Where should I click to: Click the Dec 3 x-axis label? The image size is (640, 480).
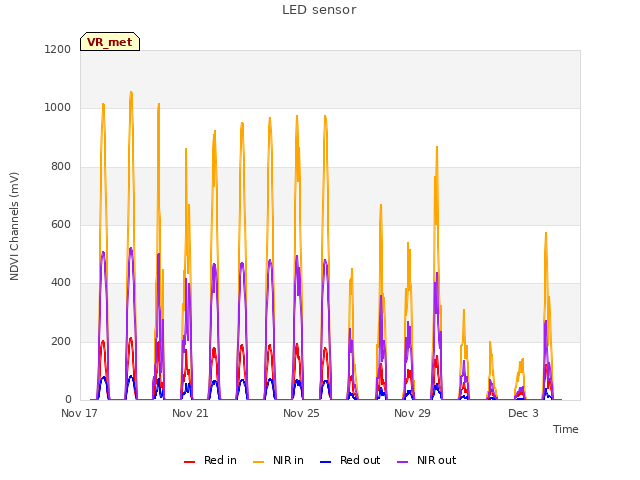(523, 413)
